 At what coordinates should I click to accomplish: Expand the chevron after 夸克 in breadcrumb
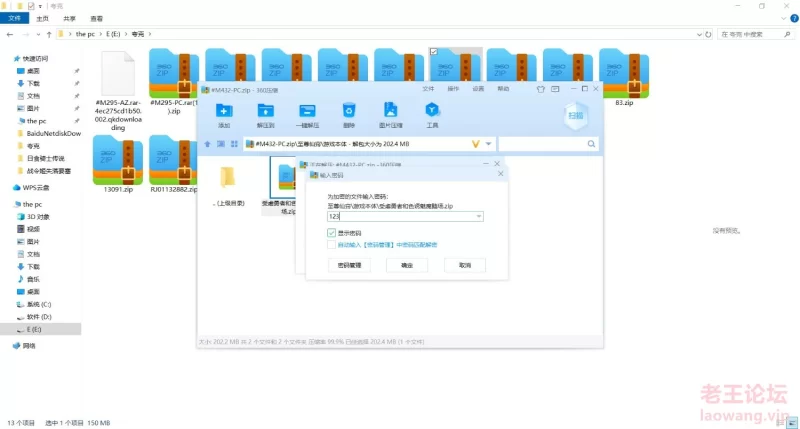point(149,34)
